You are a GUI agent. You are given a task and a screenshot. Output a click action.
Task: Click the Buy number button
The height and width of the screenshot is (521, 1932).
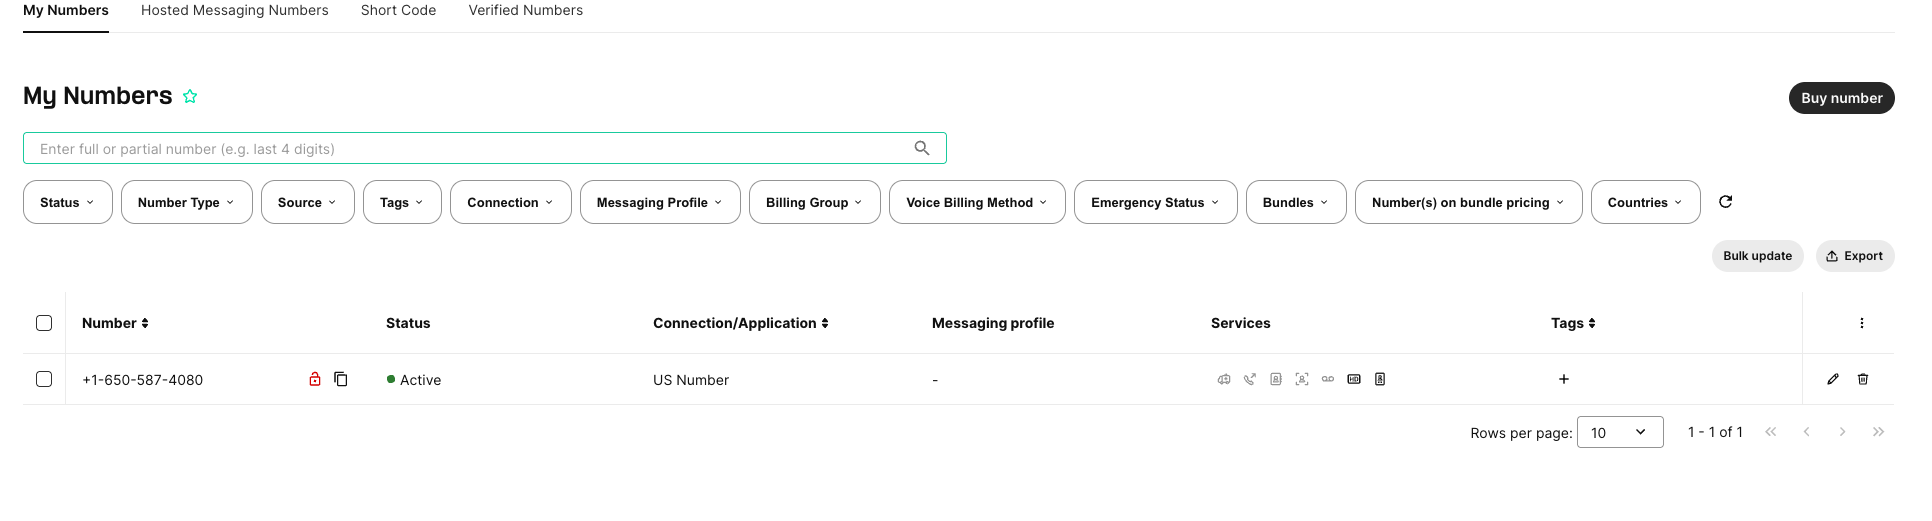tap(1841, 98)
